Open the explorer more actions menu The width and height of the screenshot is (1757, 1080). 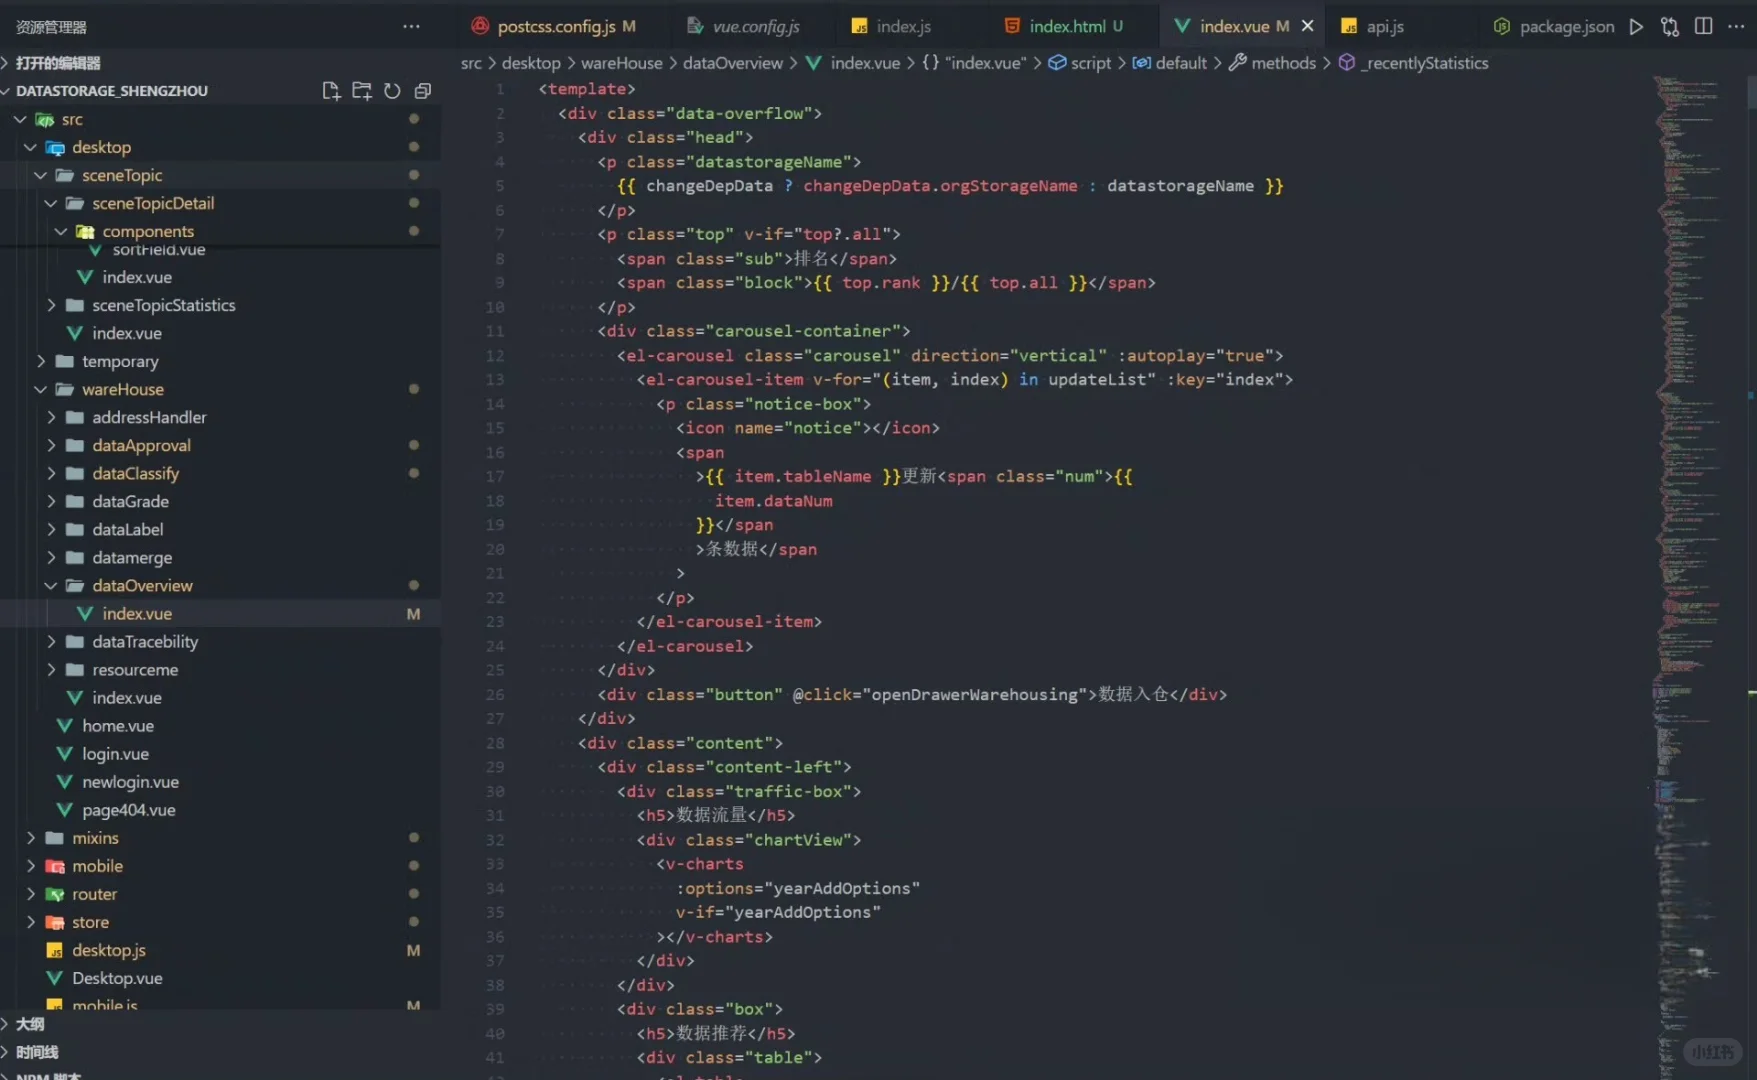[x=411, y=27]
